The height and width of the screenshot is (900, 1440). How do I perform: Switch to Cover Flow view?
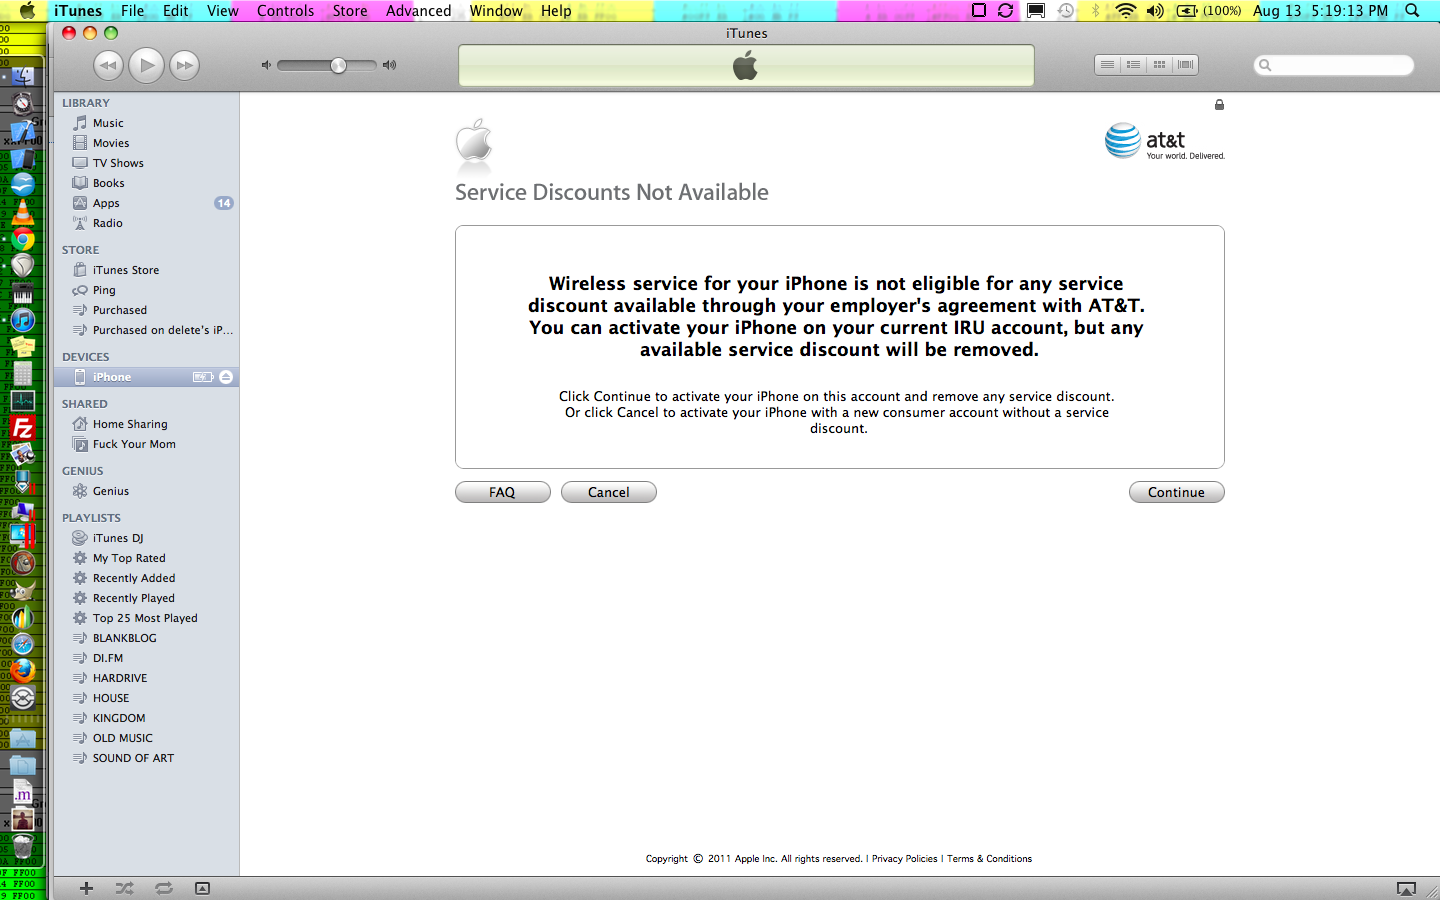click(1185, 65)
